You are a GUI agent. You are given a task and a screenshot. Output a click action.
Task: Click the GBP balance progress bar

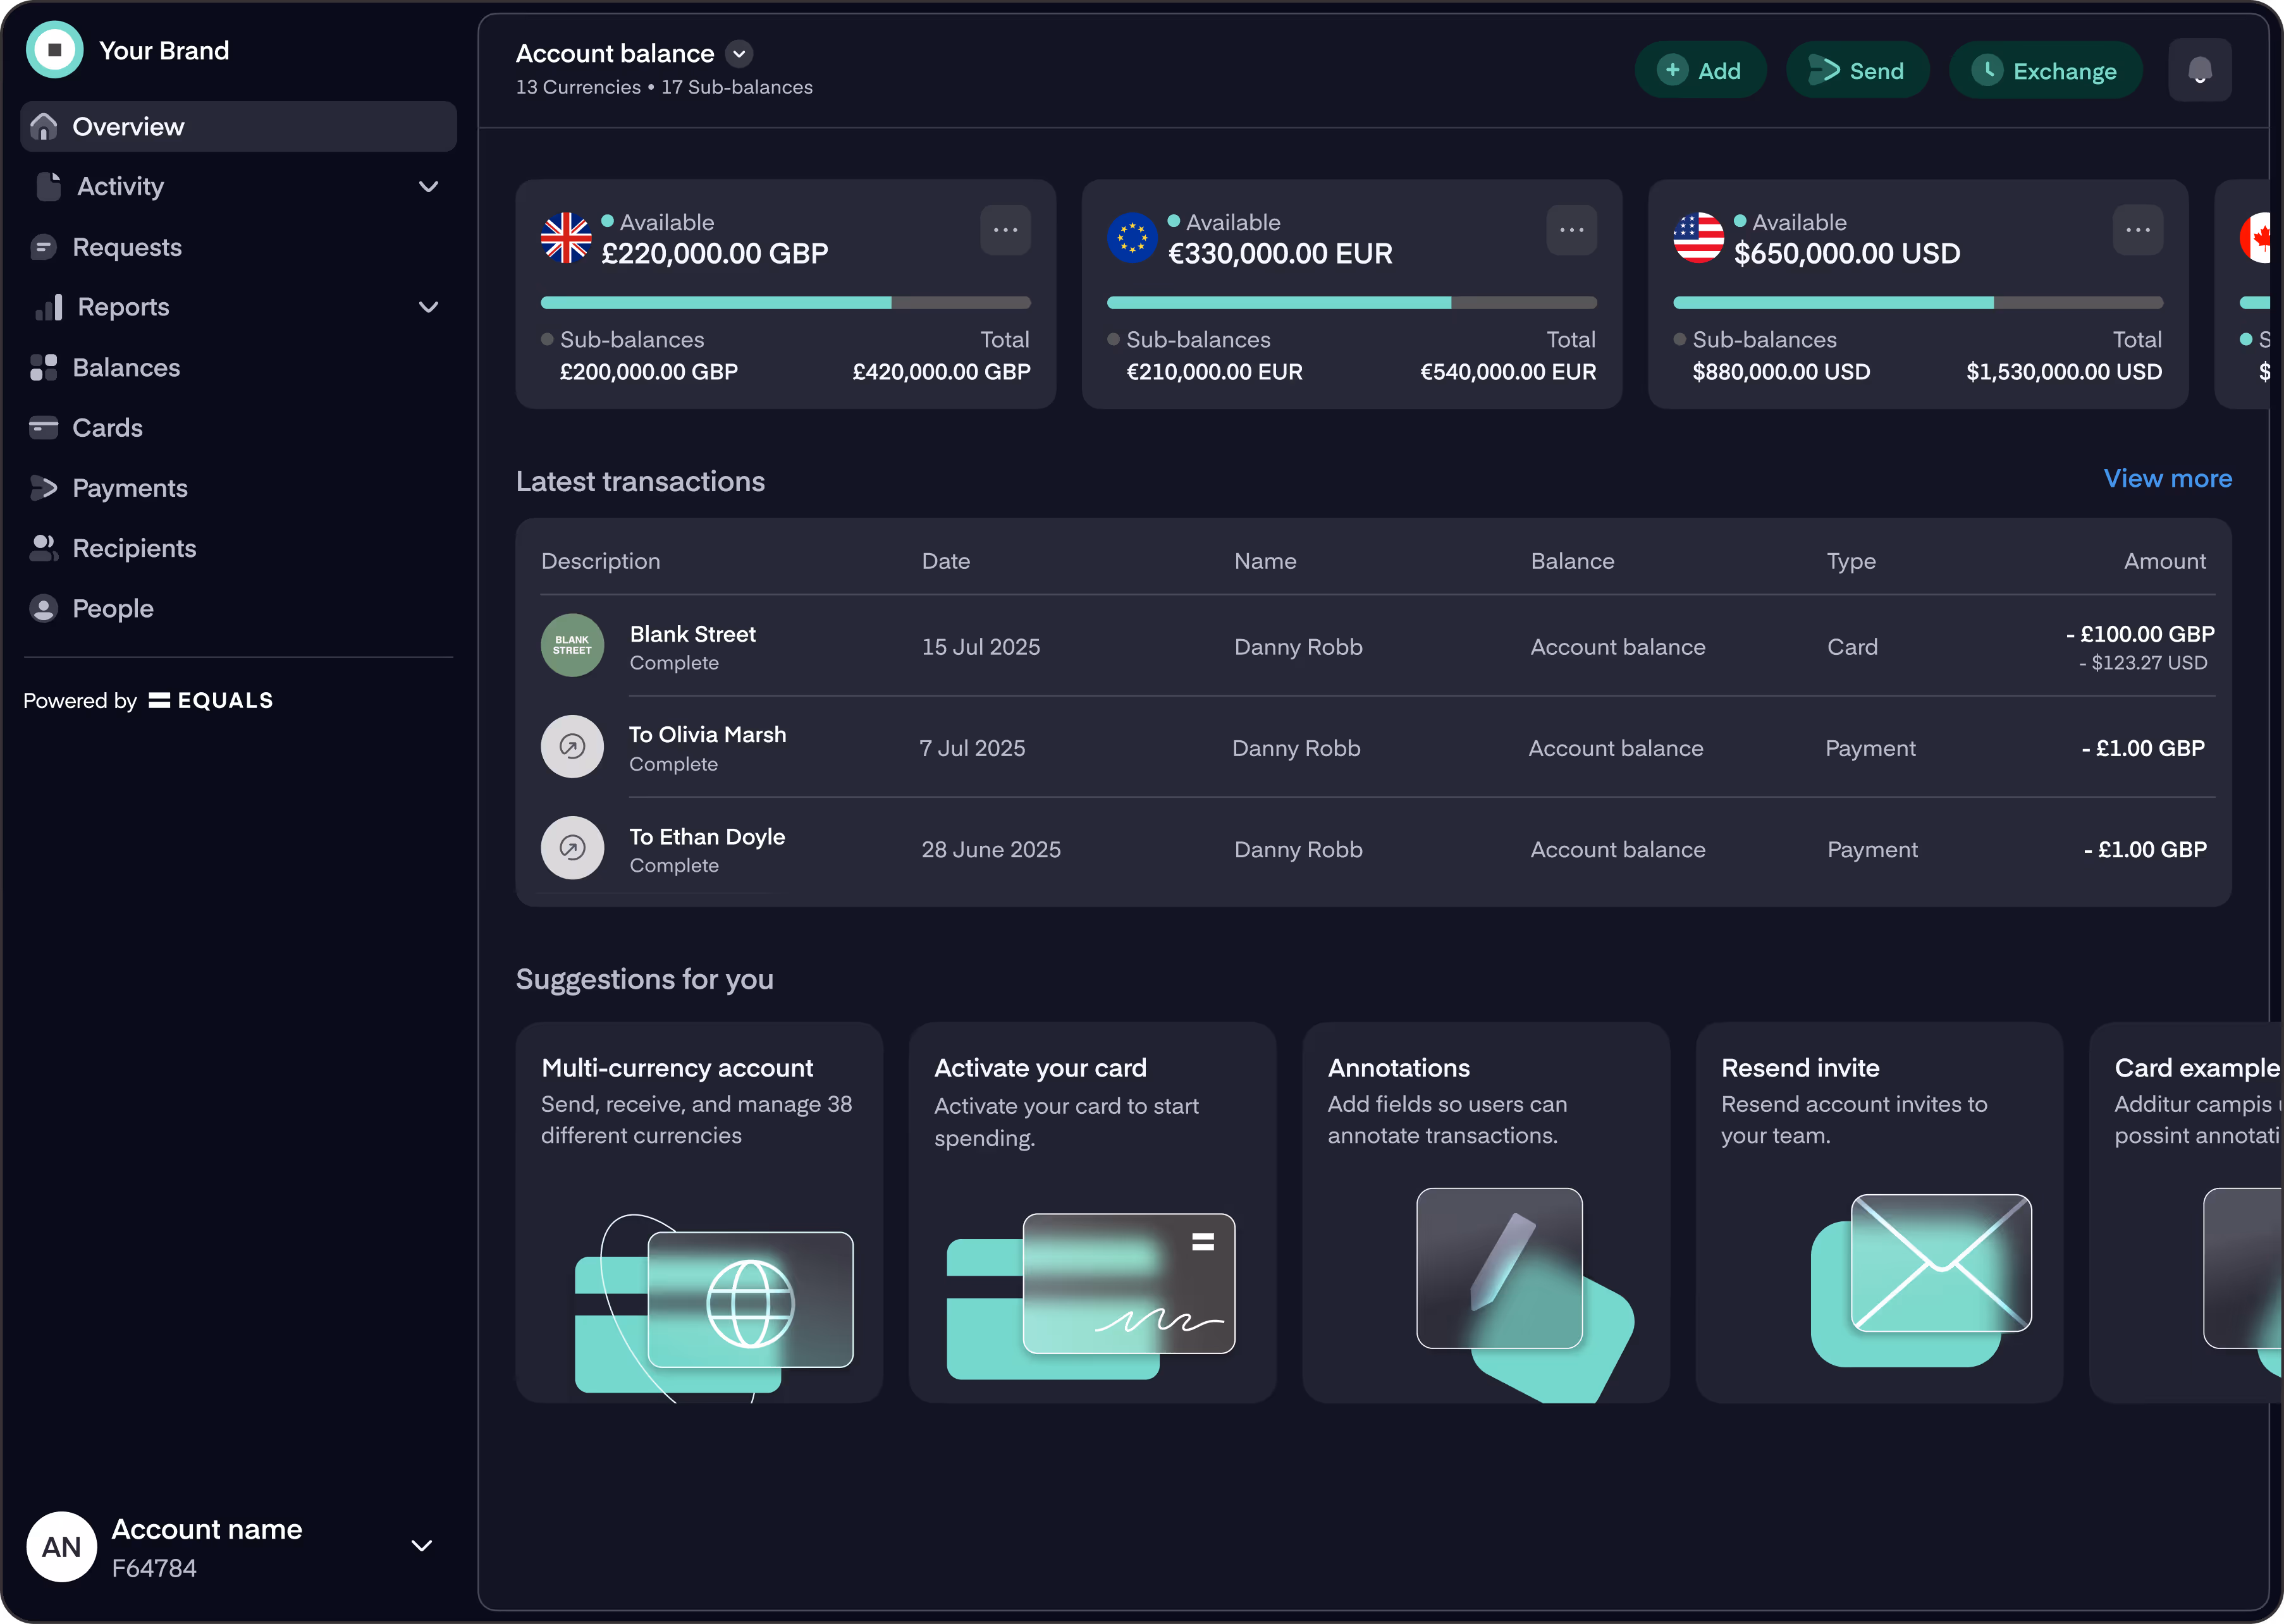(x=785, y=303)
